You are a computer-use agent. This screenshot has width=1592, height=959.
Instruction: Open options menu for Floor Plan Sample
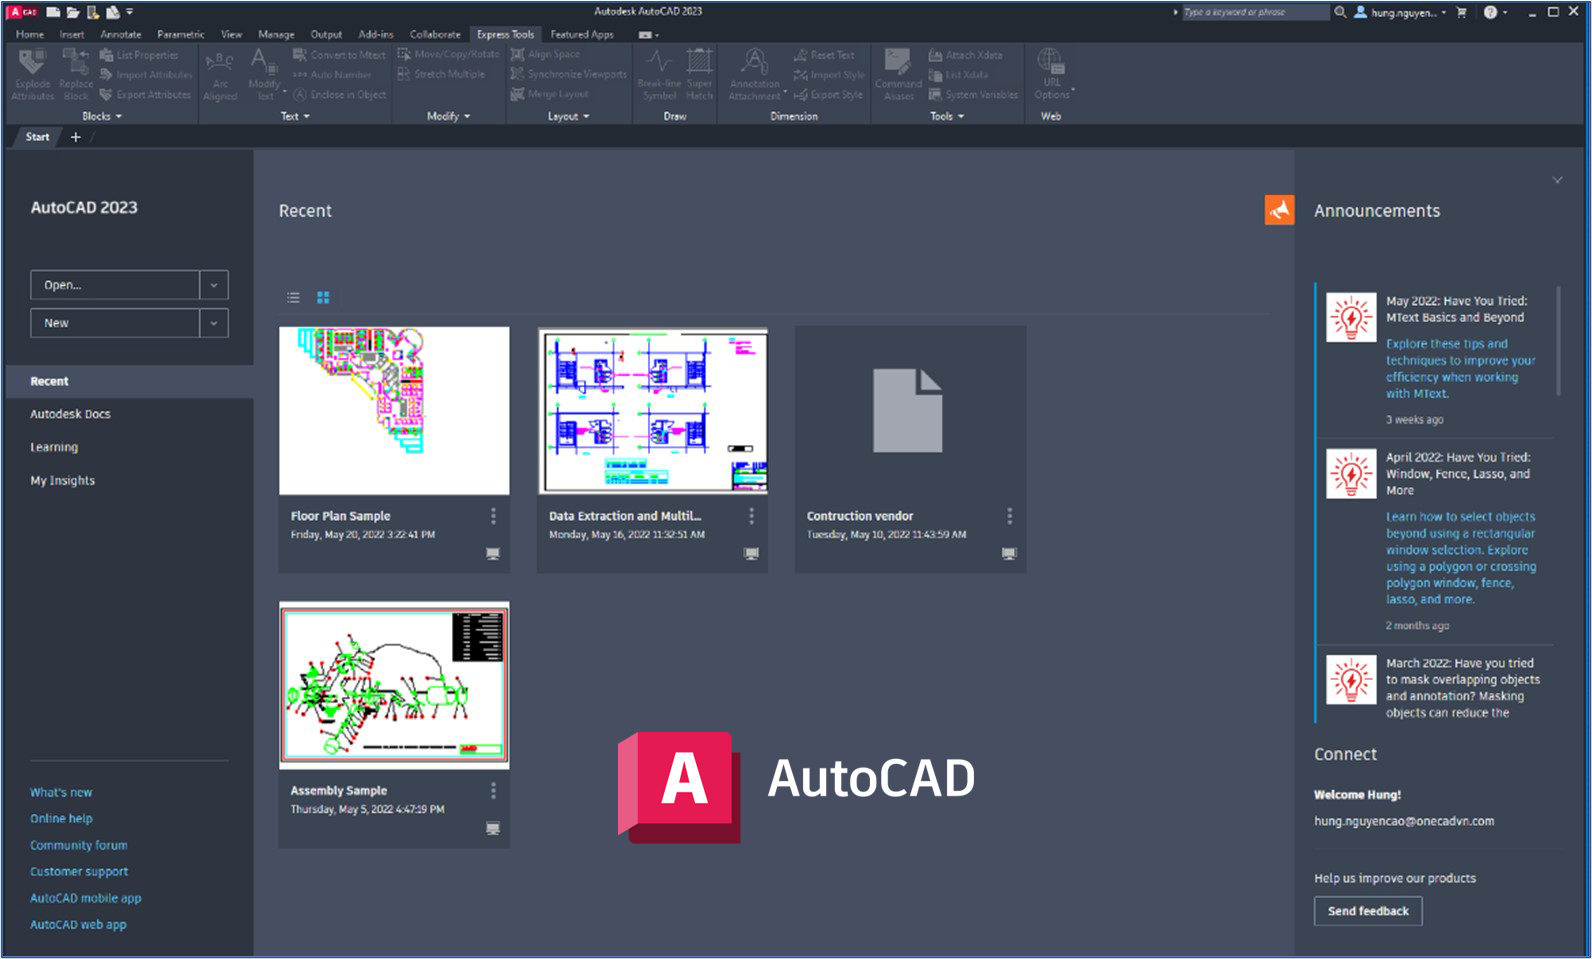coord(493,516)
